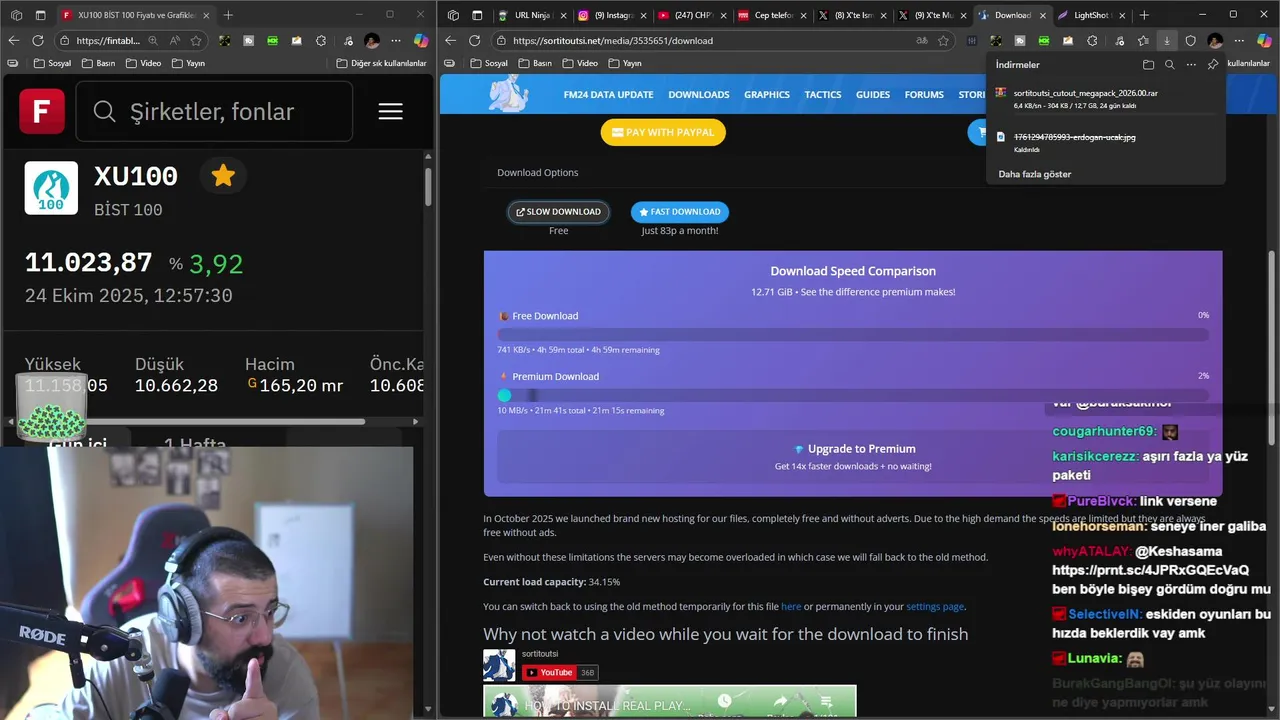The width and height of the screenshot is (1280, 720).
Task: Open the DOWNLOADS nav menu
Action: click(698, 95)
